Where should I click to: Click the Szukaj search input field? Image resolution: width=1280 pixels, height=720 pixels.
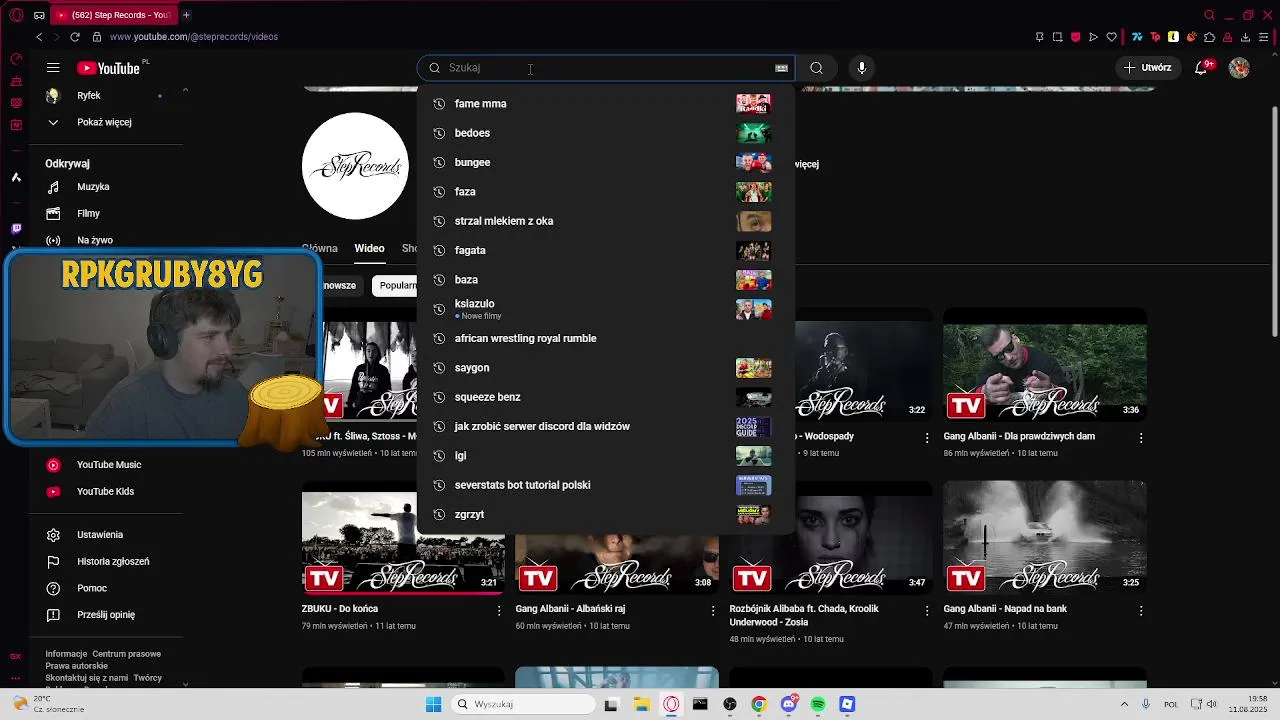[605, 68]
